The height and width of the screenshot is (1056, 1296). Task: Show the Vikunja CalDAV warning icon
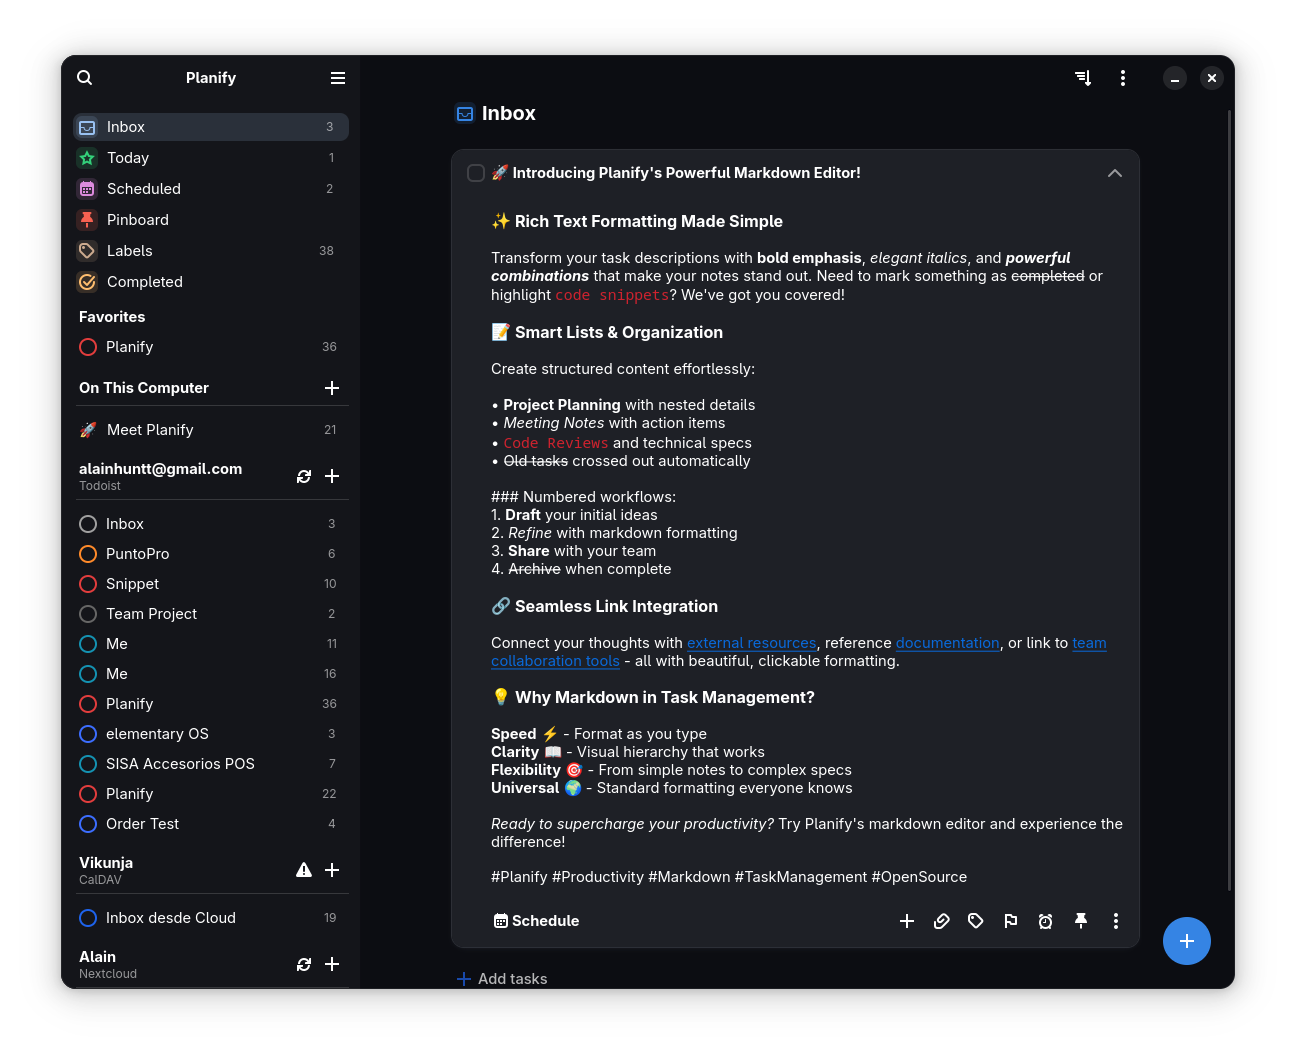pyautogui.click(x=304, y=870)
